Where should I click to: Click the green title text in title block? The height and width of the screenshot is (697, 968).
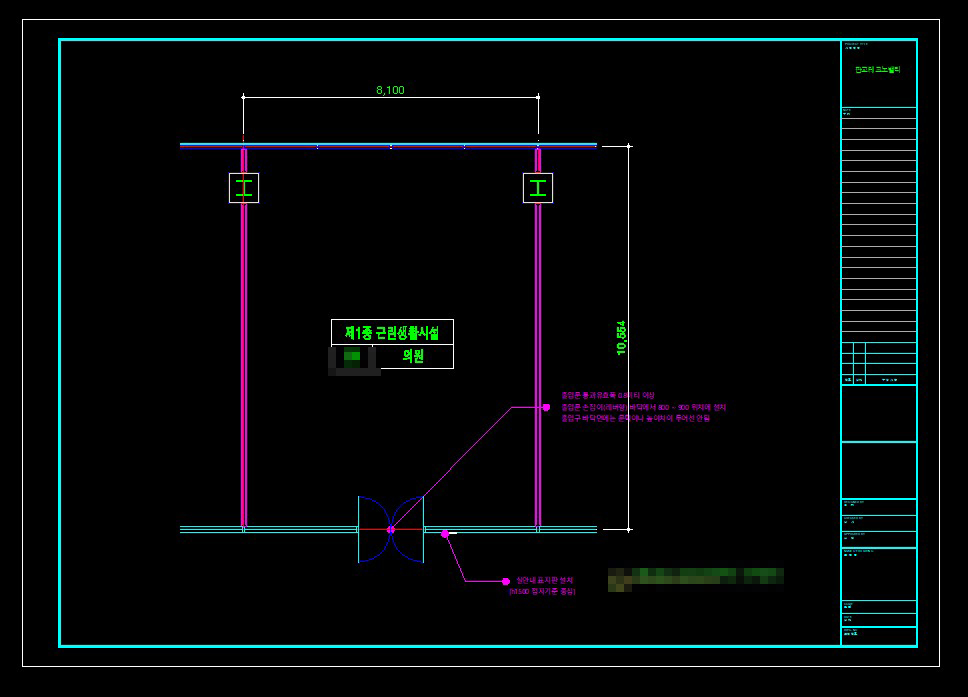pyautogui.click(x=877, y=70)
